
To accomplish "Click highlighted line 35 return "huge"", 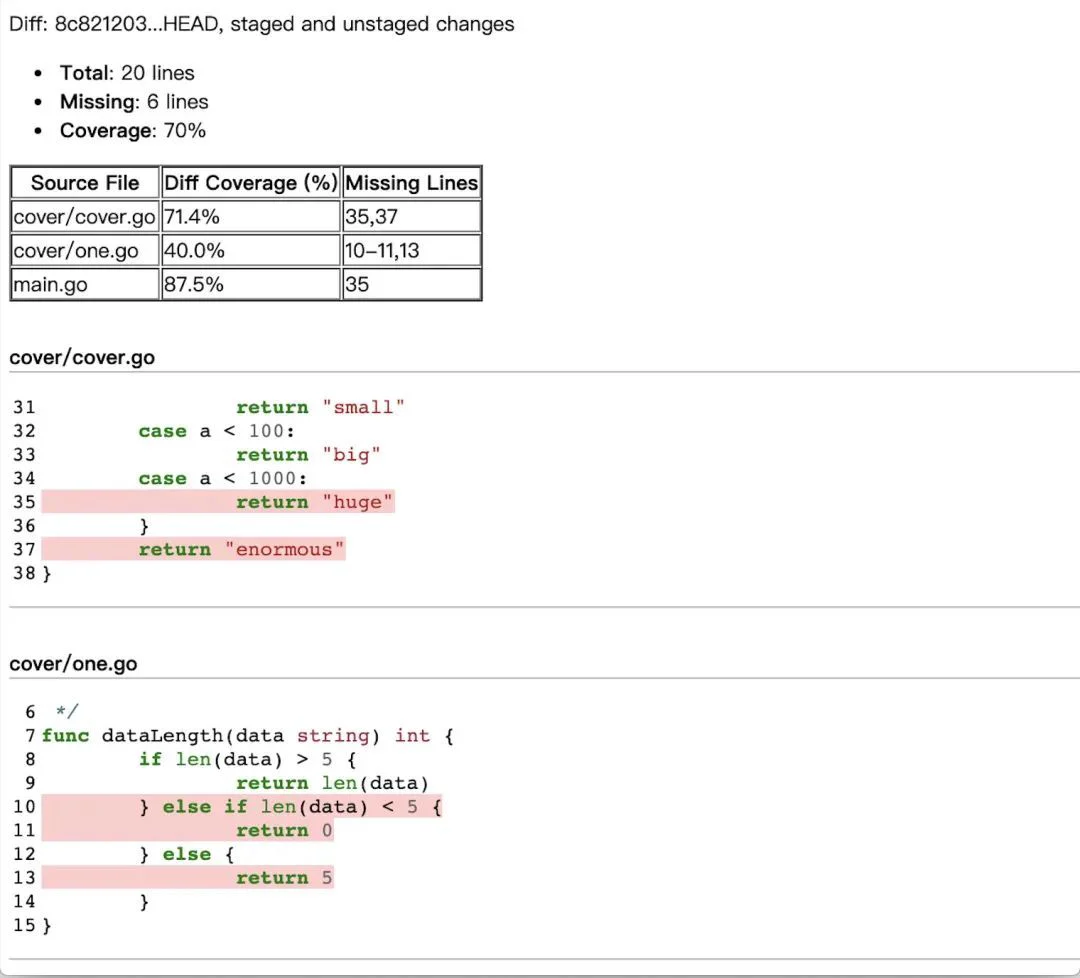I will pos(218,502).
